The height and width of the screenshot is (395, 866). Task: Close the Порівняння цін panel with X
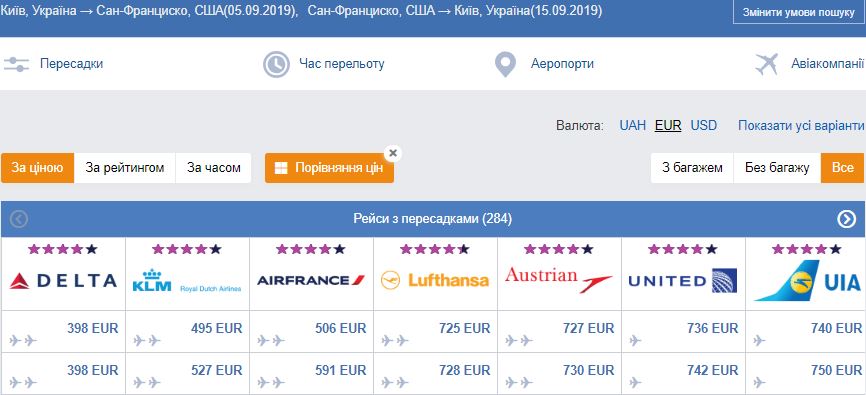pyautogui.click(x=393, y=154)
